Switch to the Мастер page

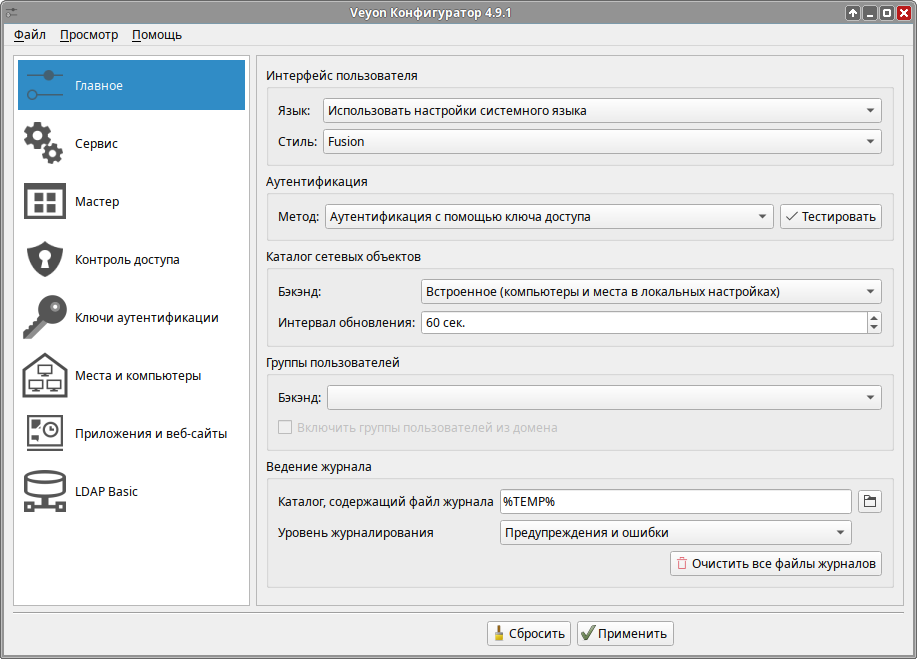[x=132, y=201]
